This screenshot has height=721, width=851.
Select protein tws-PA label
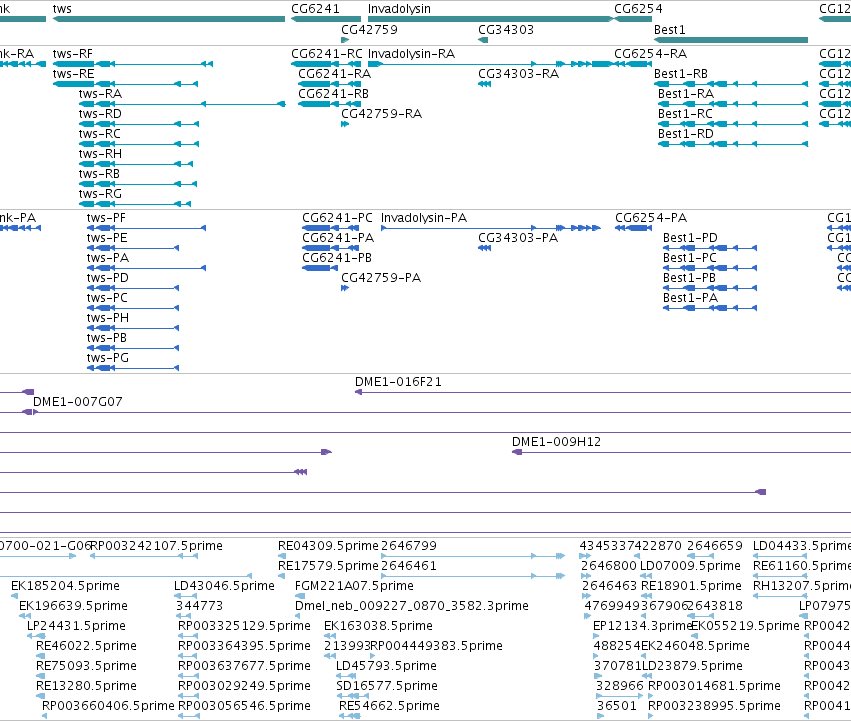[108, 258]
